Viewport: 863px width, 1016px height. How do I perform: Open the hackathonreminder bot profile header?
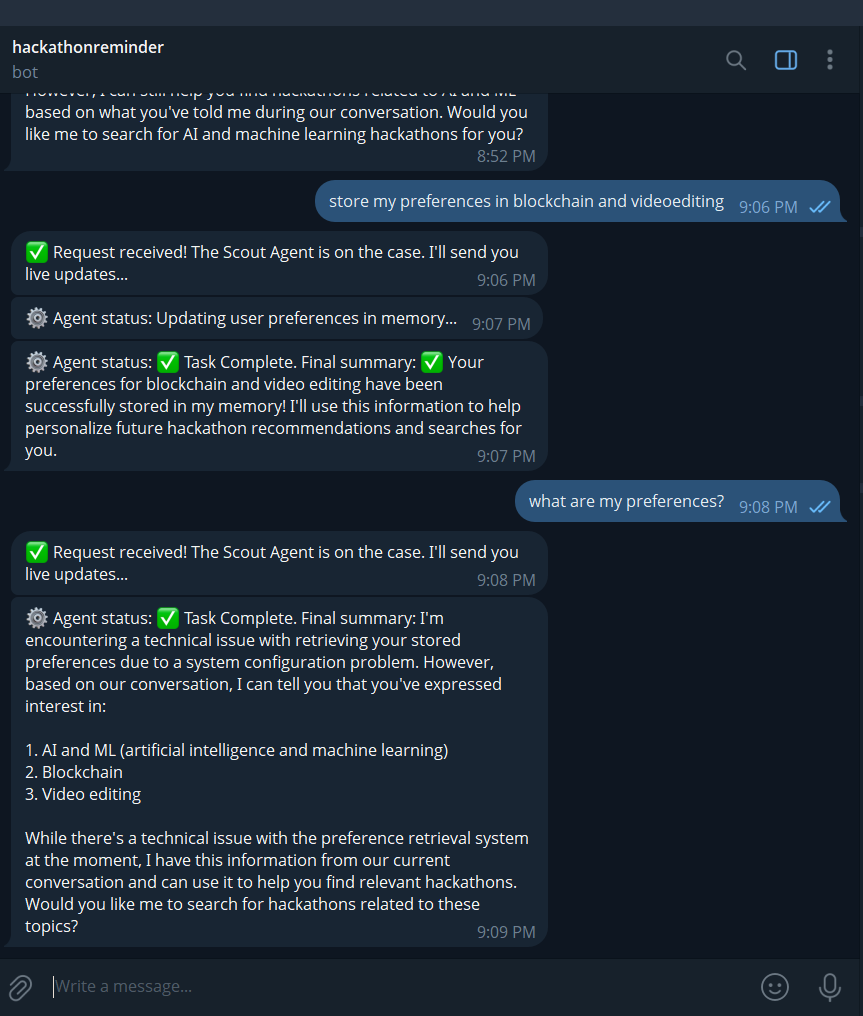[88, 58]
